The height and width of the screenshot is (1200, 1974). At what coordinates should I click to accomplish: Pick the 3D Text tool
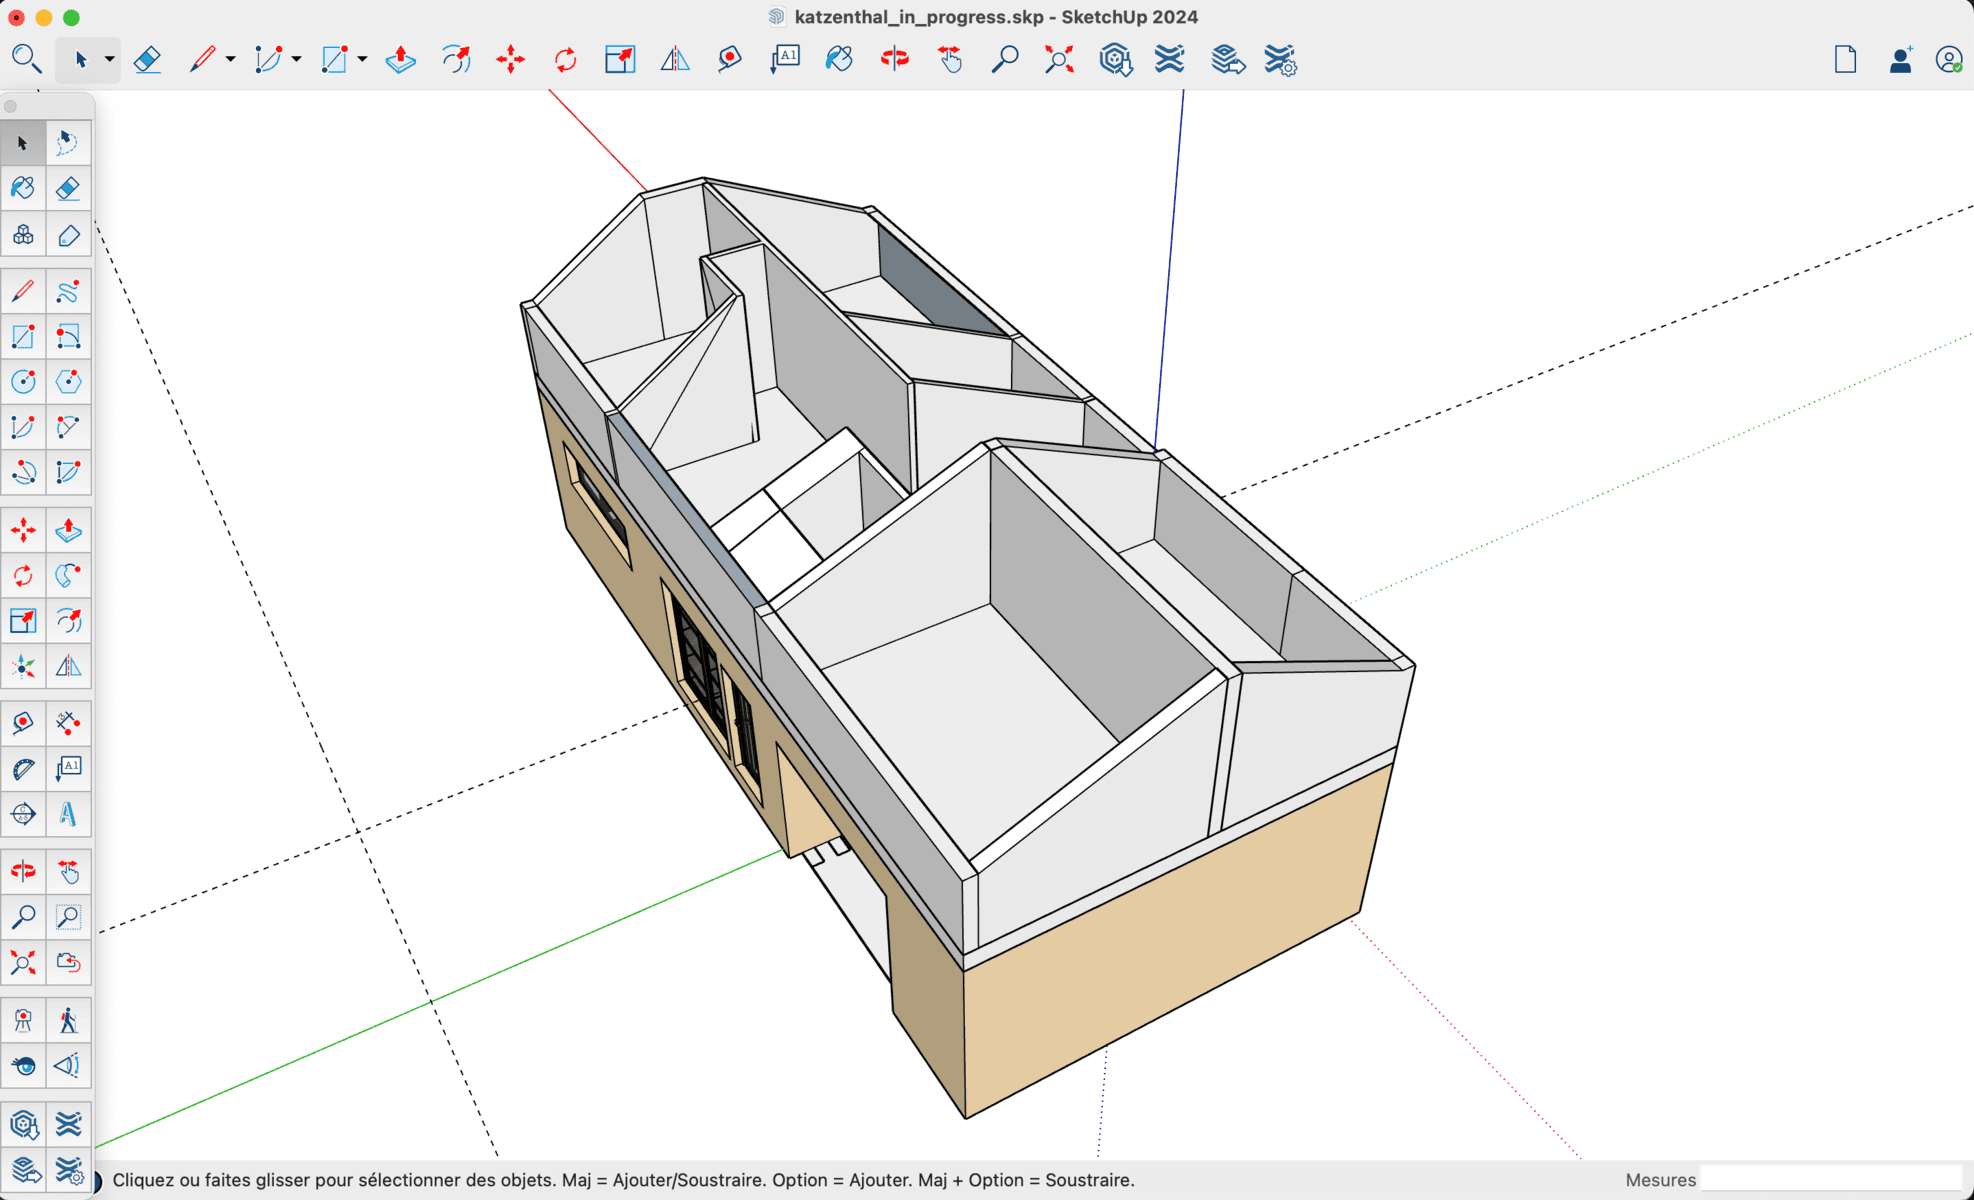[x=68, y=814]
